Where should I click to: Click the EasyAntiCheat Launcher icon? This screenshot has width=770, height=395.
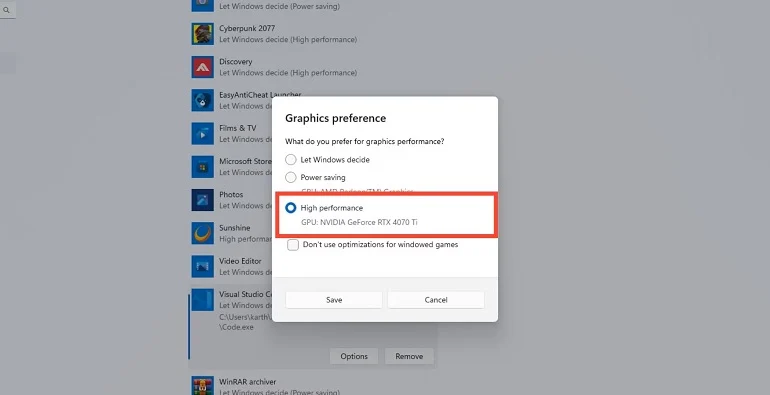(x=202, y=100)
